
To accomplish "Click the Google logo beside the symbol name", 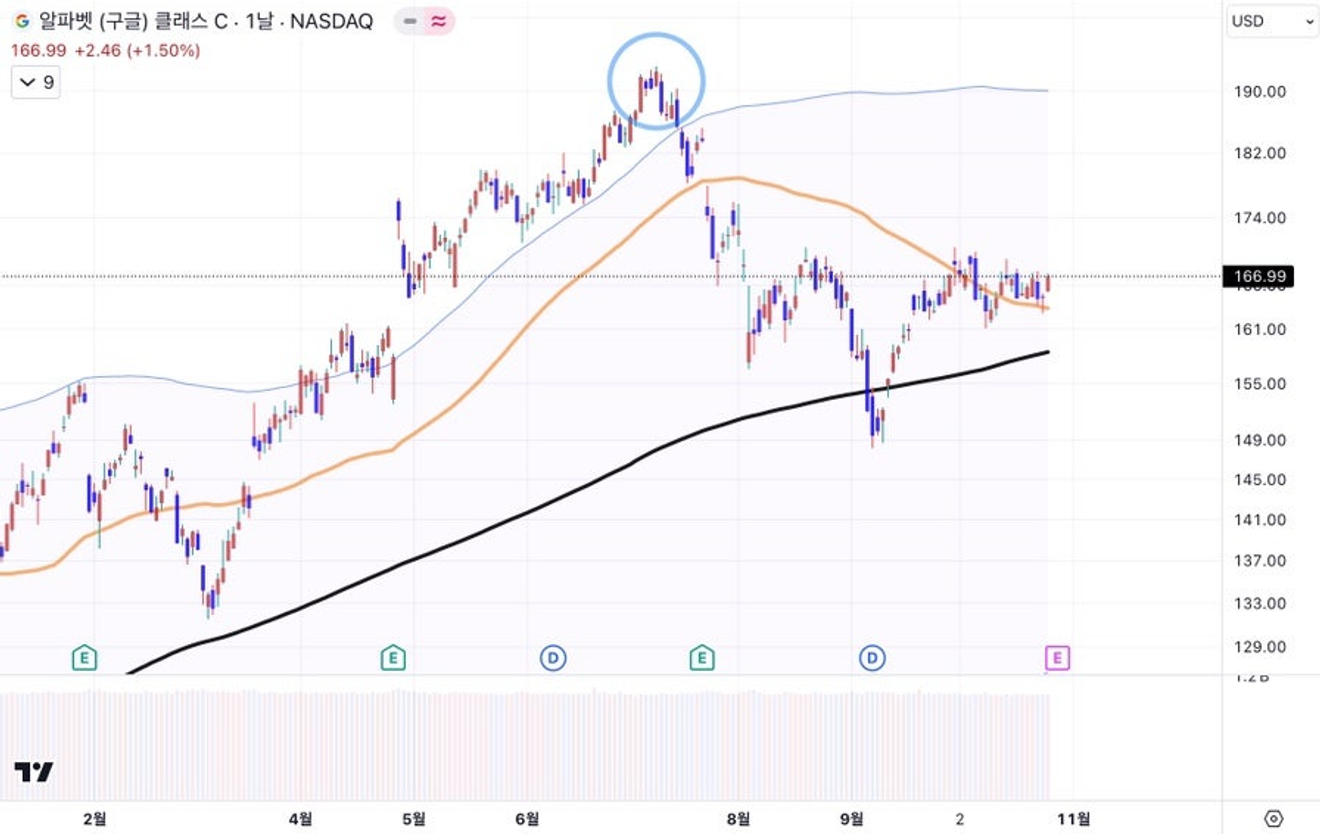I will coord(22,21).
